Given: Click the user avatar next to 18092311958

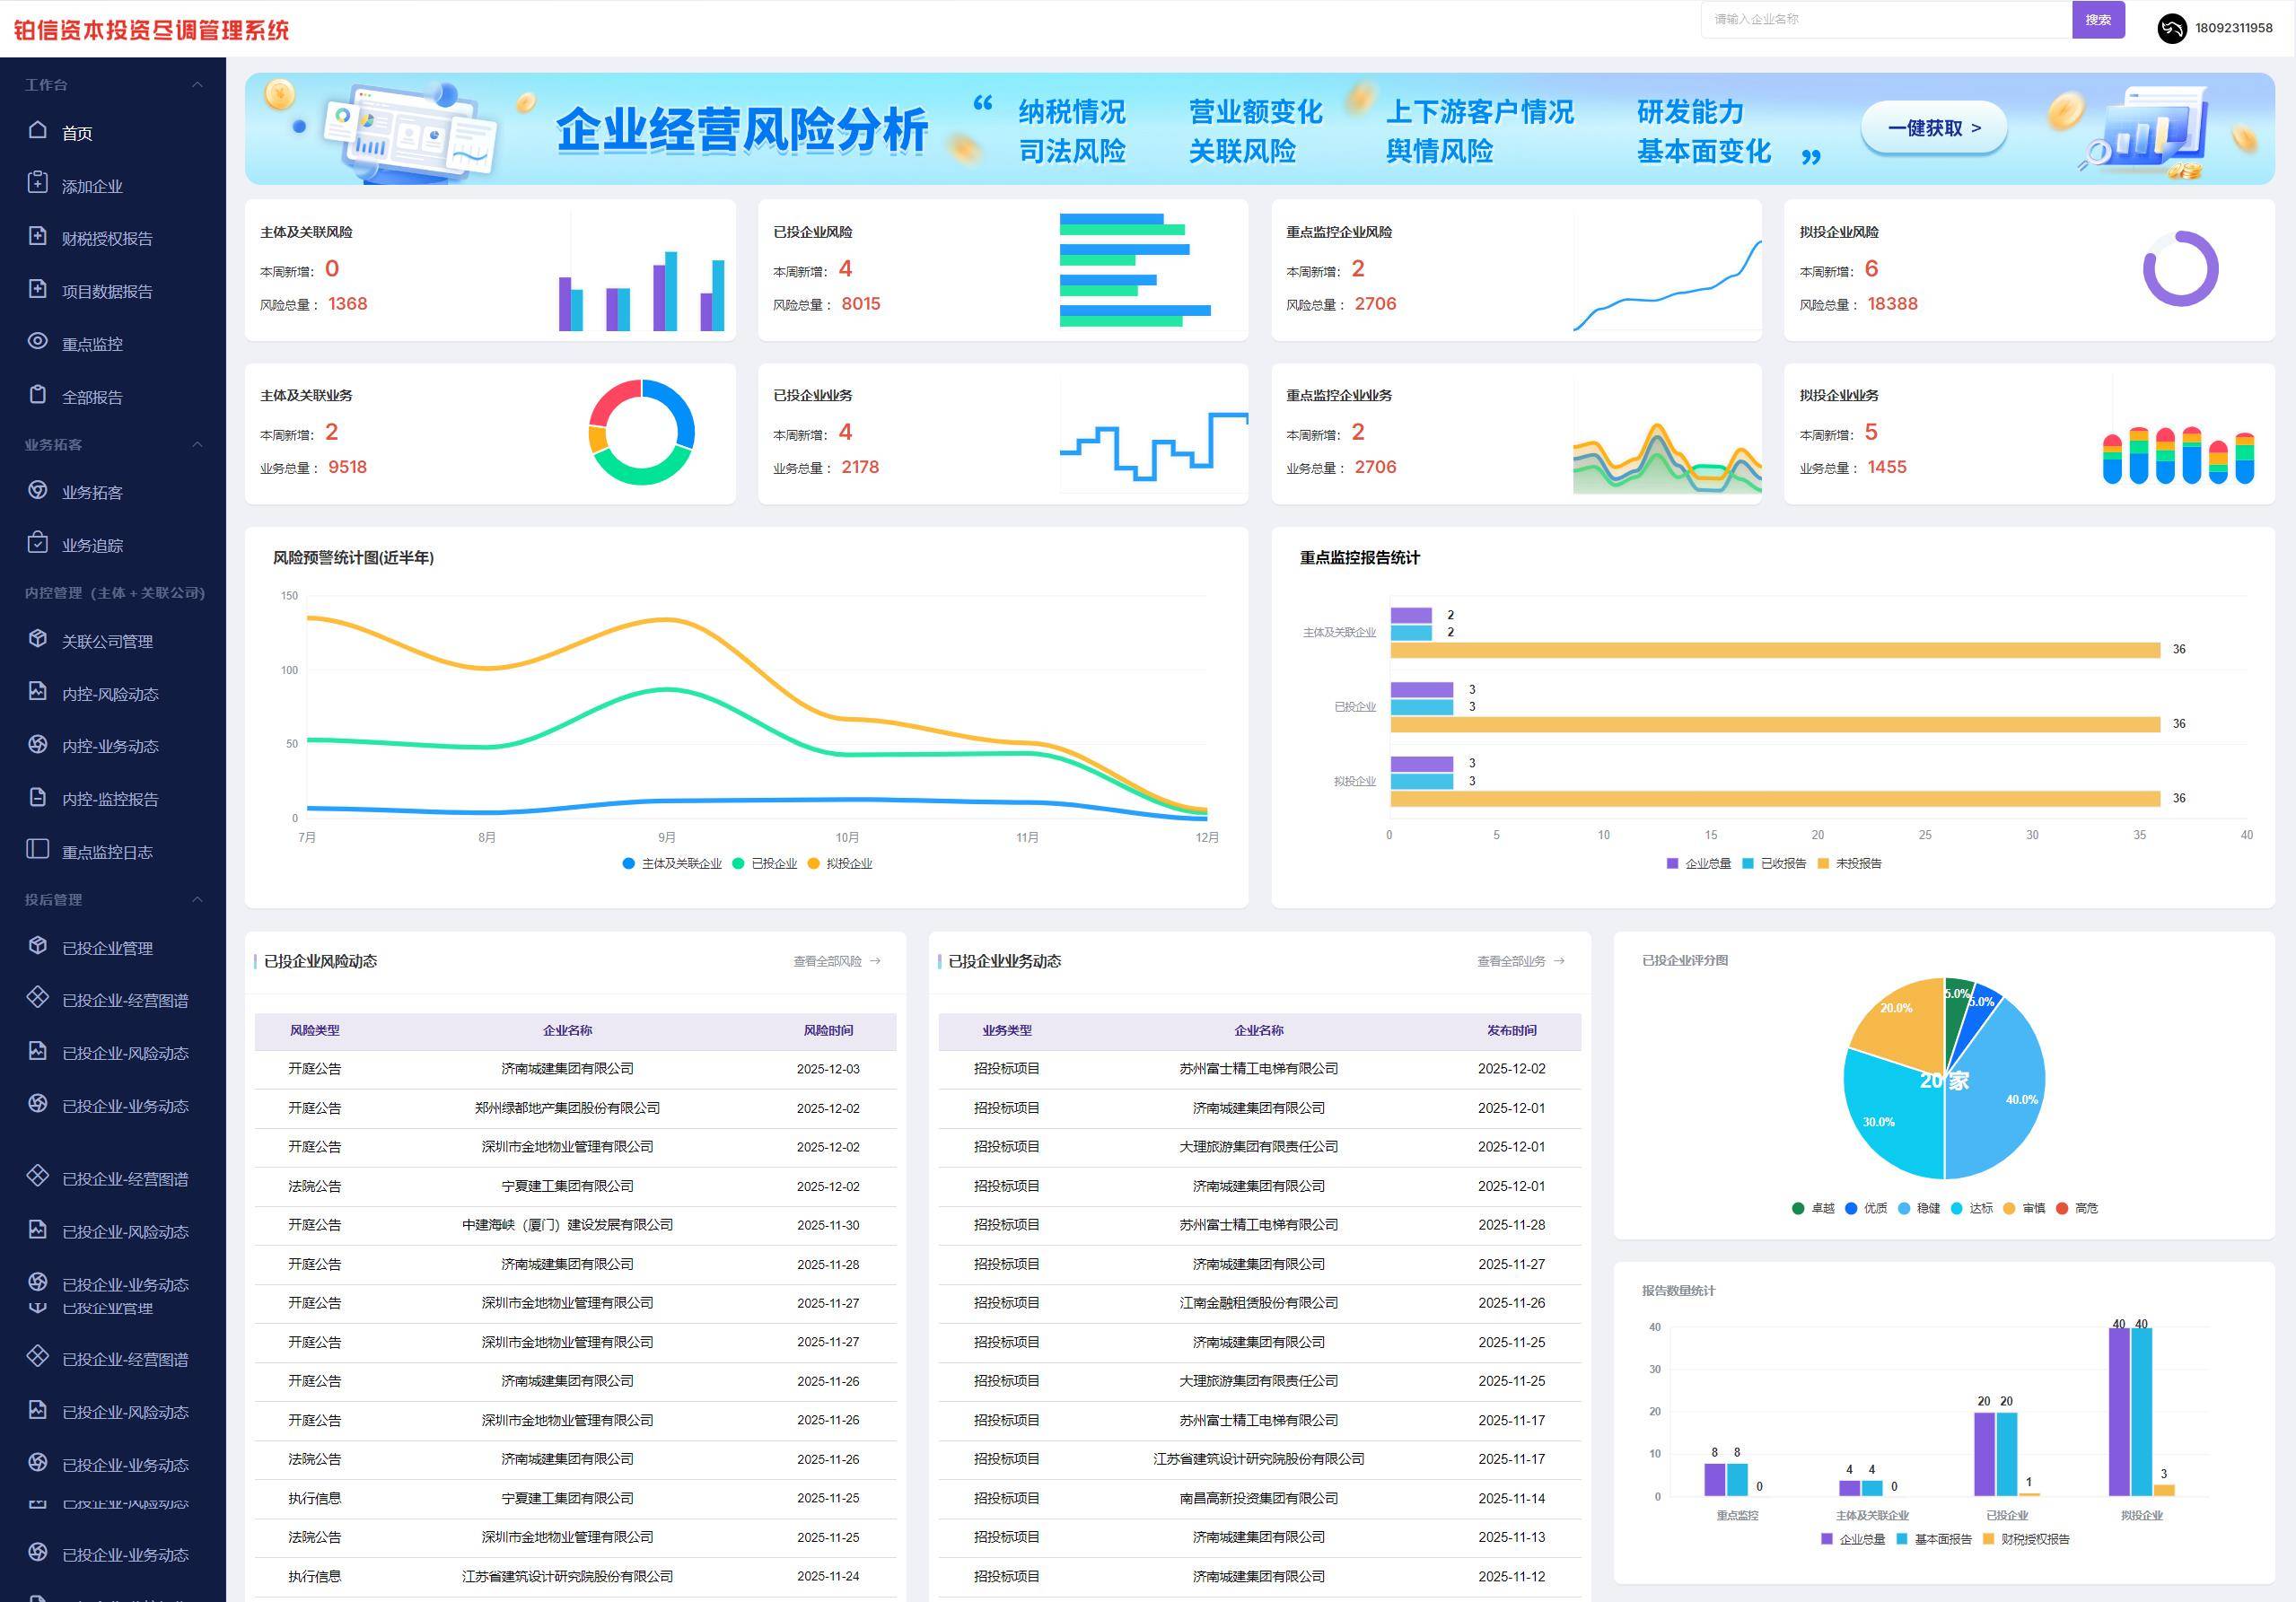Looking at the screenshot, I should (2171, 28).
